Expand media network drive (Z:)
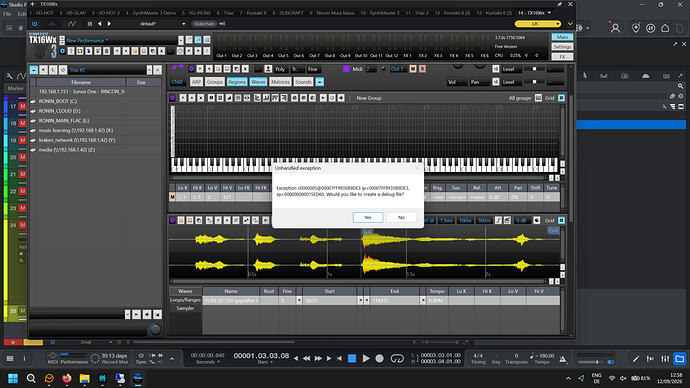Screen dimensions: 690x388 click(33, 150)
